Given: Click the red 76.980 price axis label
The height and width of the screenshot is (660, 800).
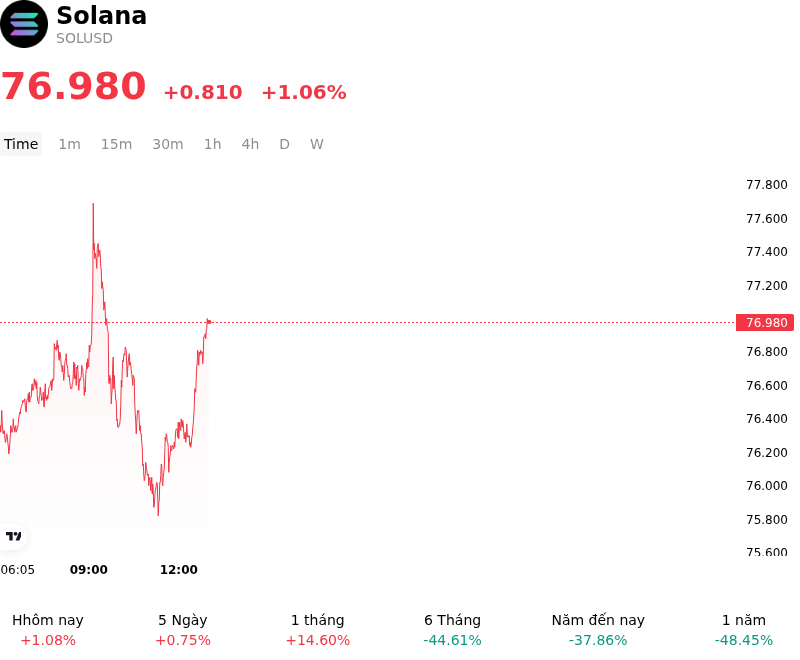Looking at the screenshot, I should pyautogui.click(x=765, y=322).
